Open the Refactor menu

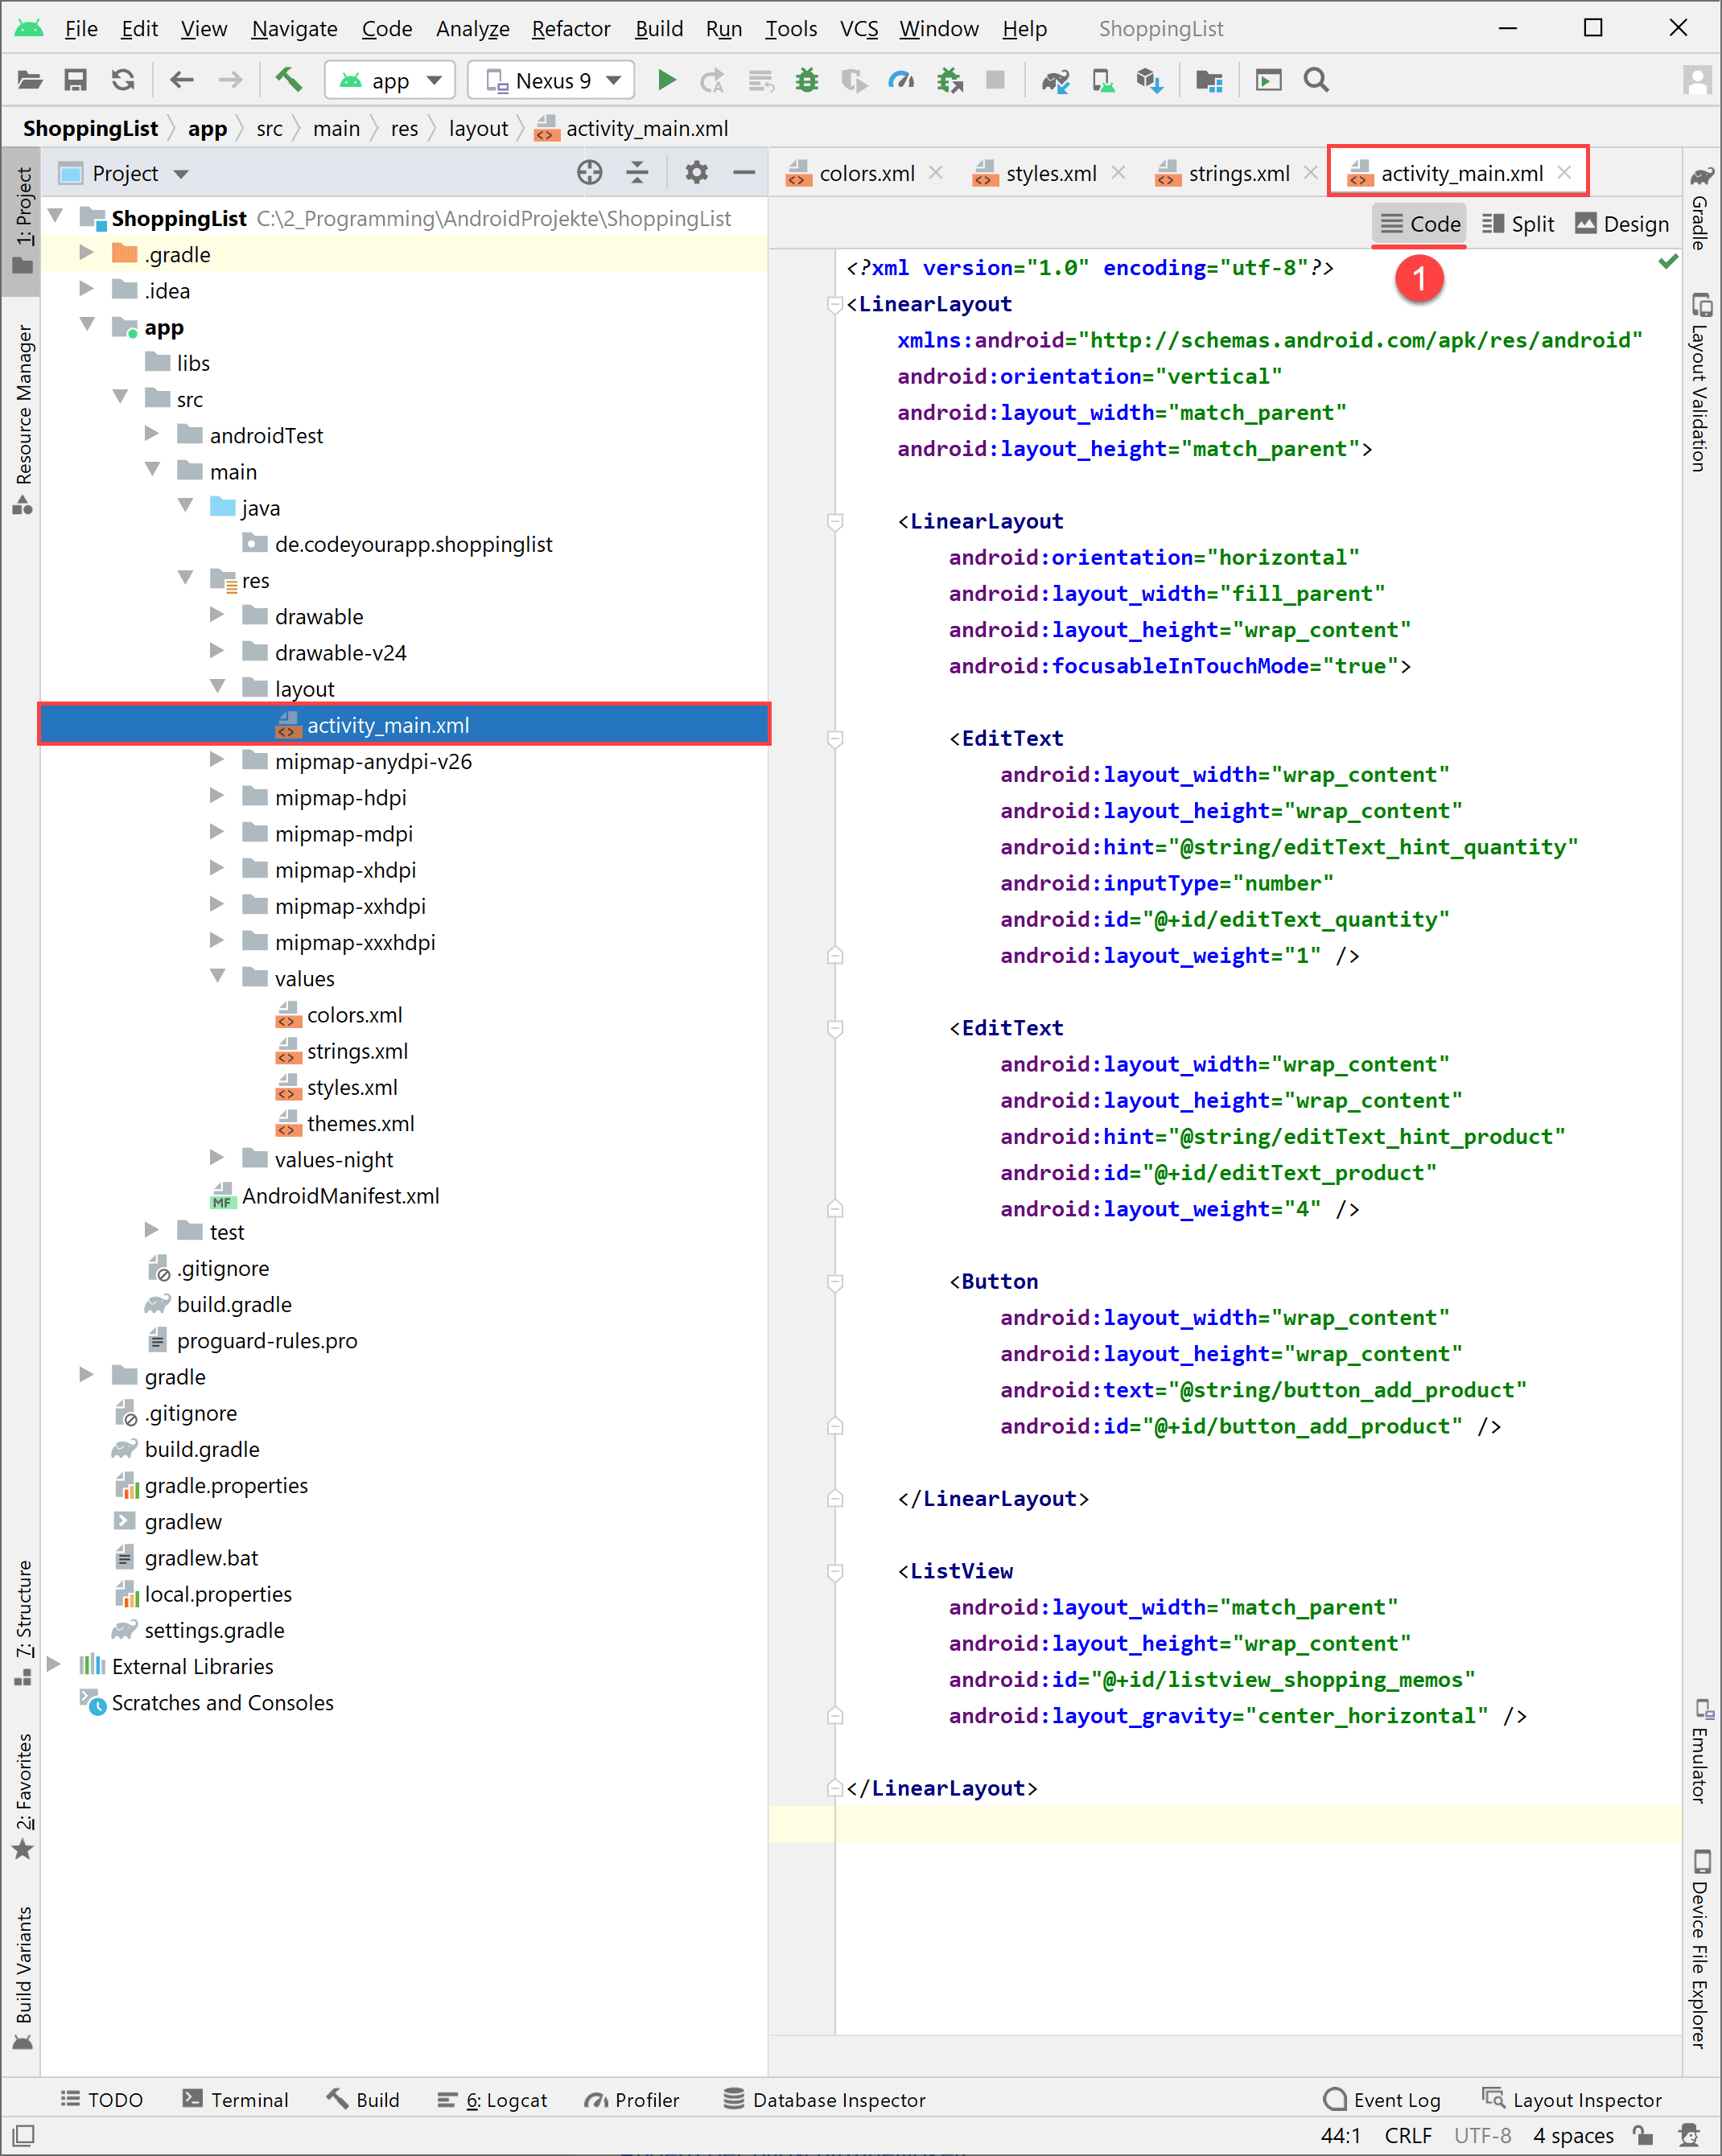(x=570, y=28)
